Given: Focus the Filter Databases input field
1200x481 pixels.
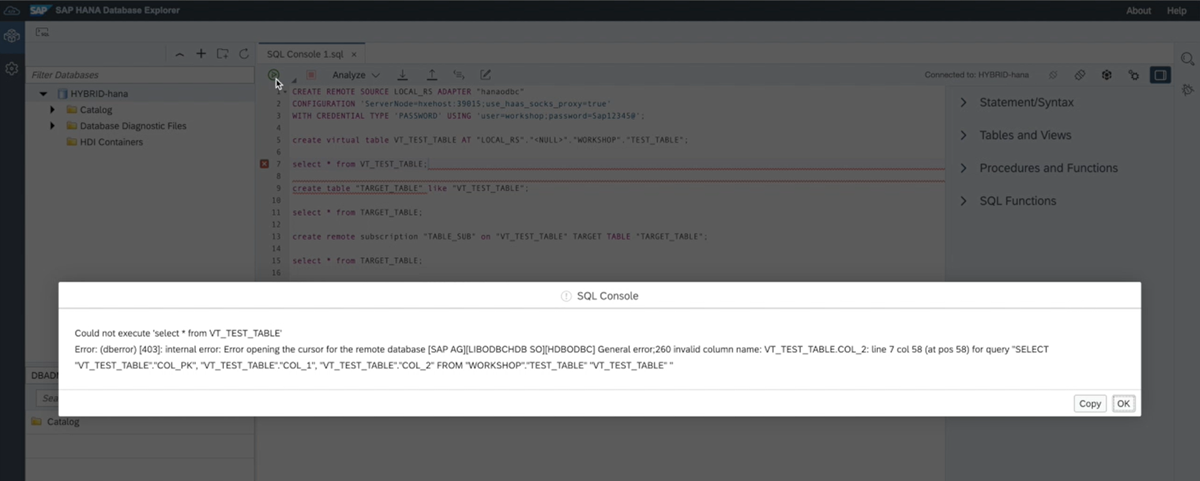Looking at the screenshot, I should point(138,75).
